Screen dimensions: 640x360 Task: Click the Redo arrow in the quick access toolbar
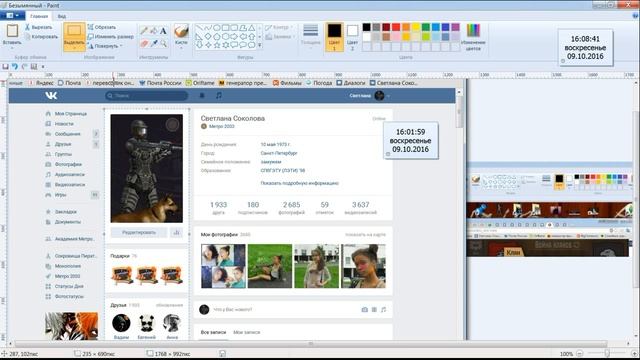[x=24, y=67]
